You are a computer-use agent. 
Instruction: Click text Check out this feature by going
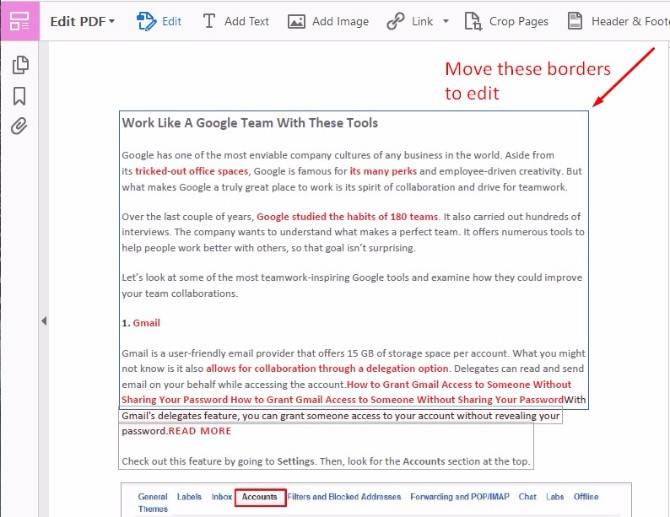(326, 461)
